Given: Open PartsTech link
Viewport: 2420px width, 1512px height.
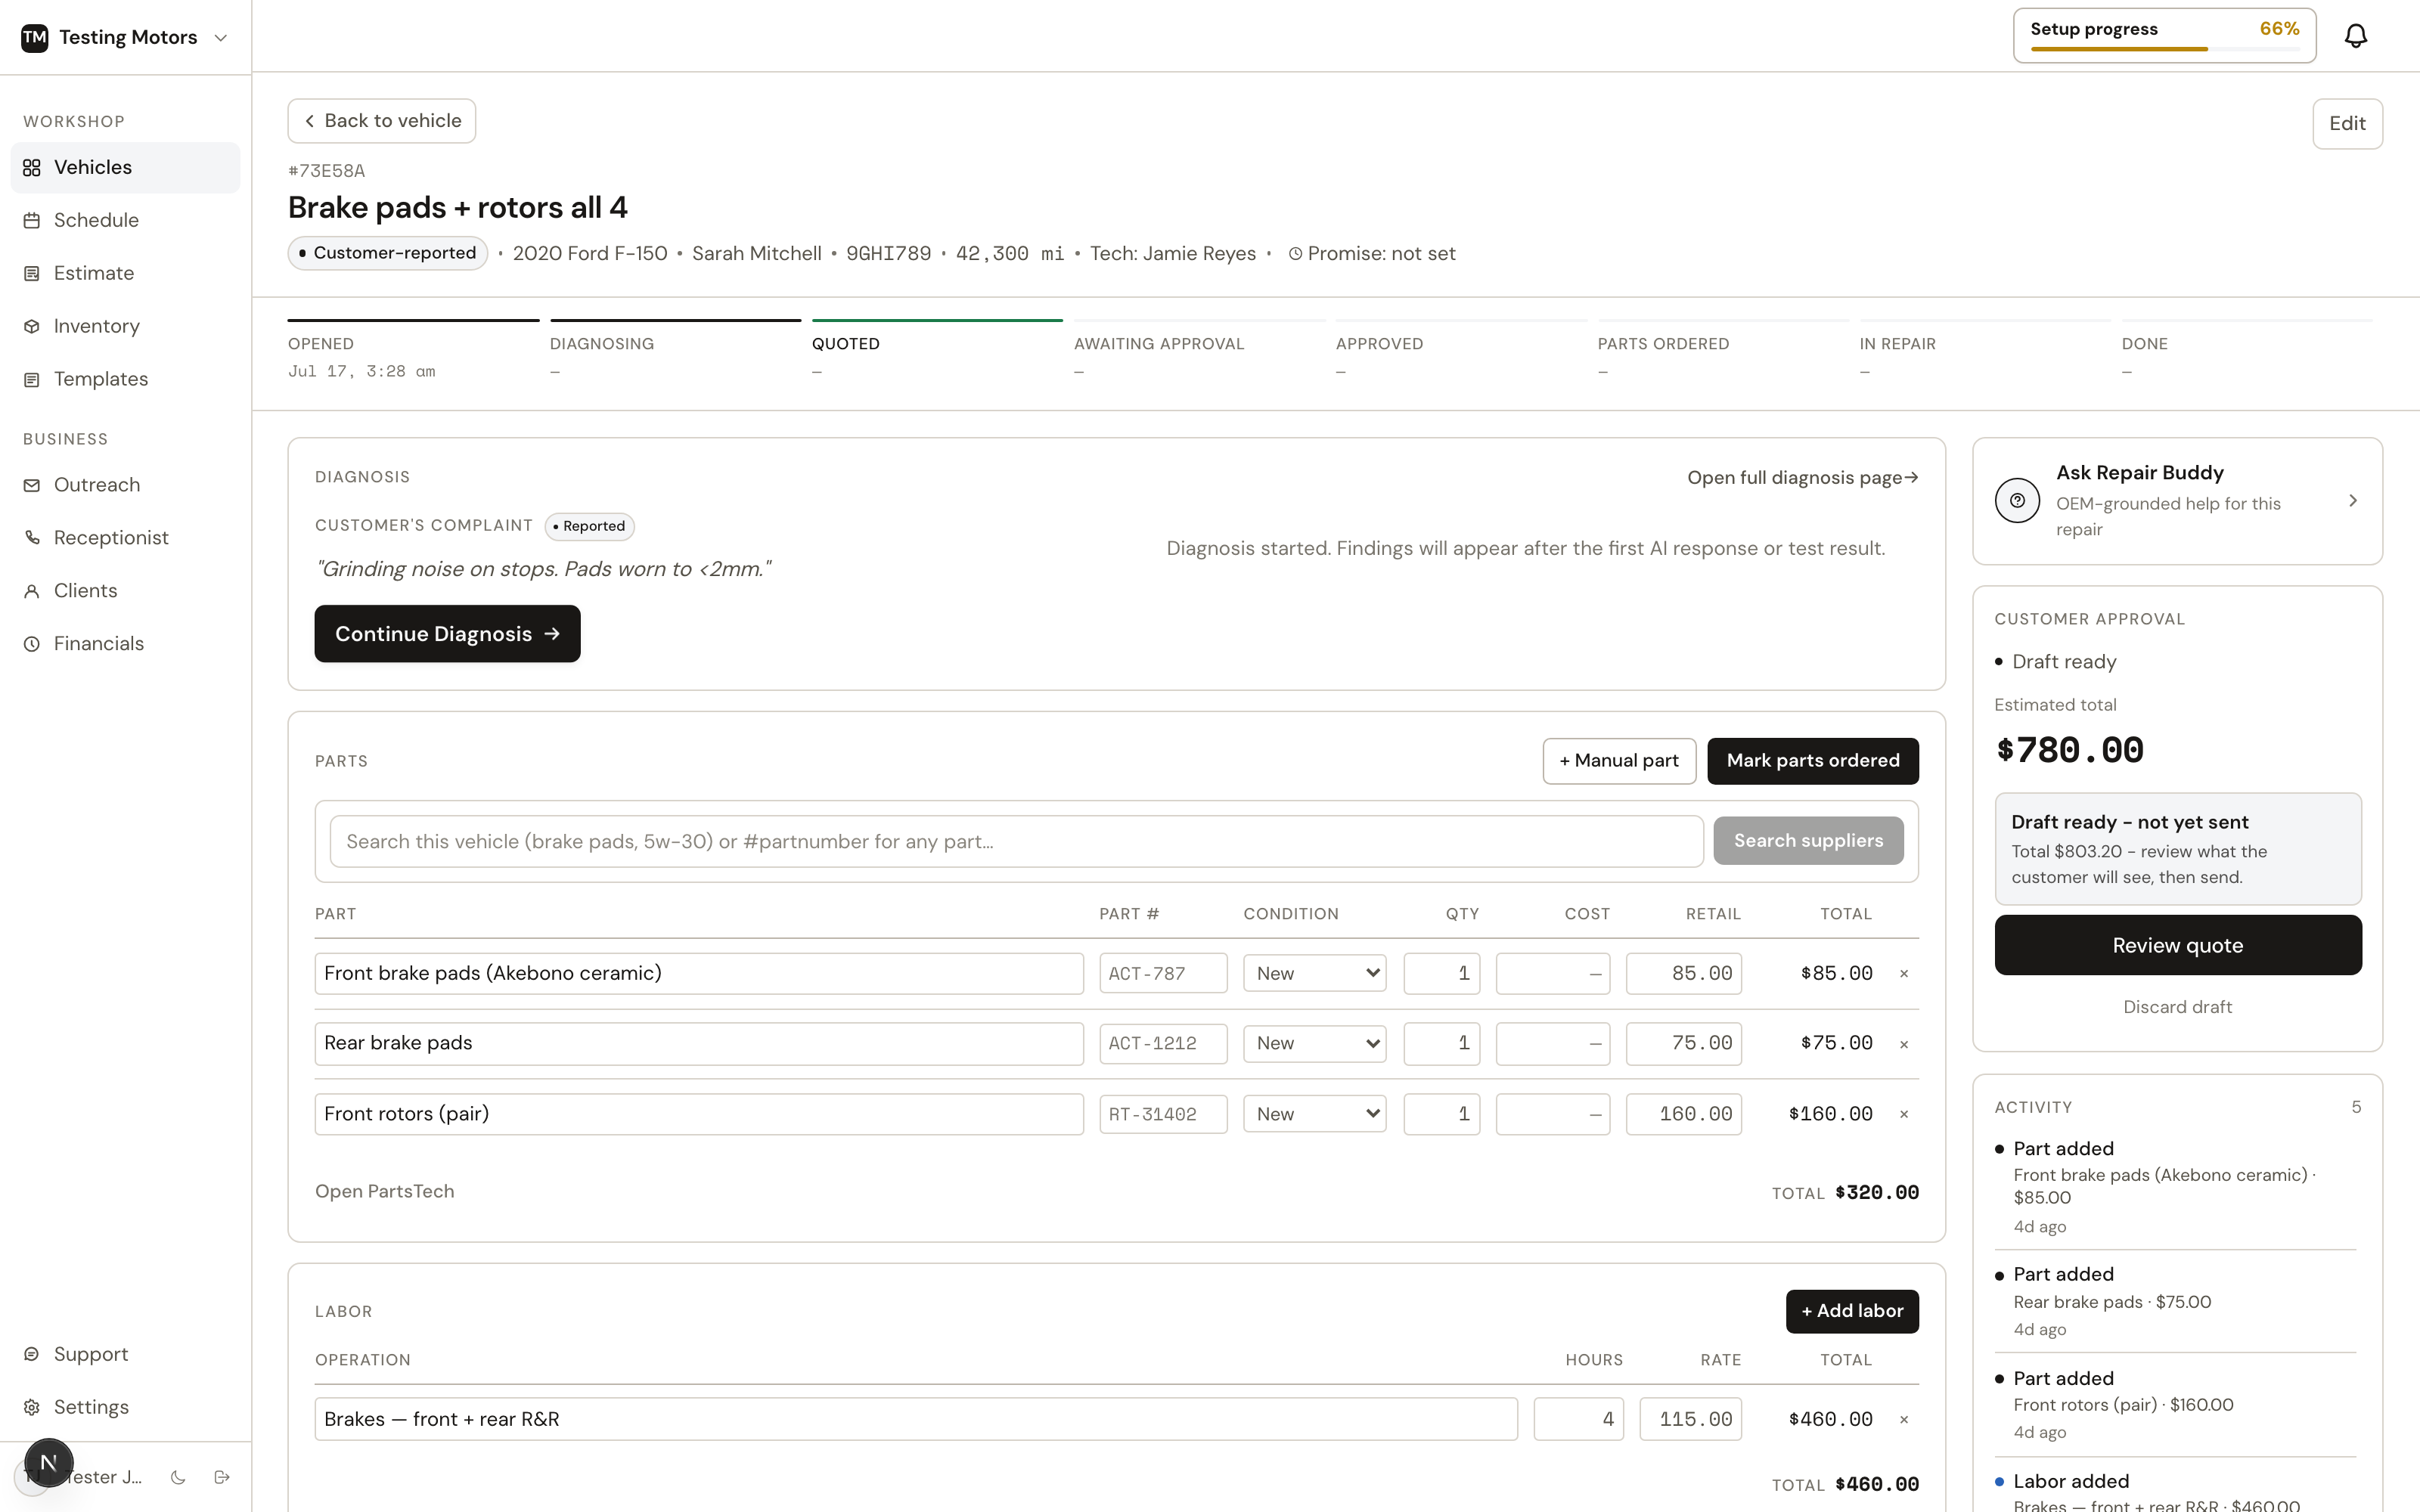Looking at the screenshot, I should pyautogui.click(x=384, y=1192).
